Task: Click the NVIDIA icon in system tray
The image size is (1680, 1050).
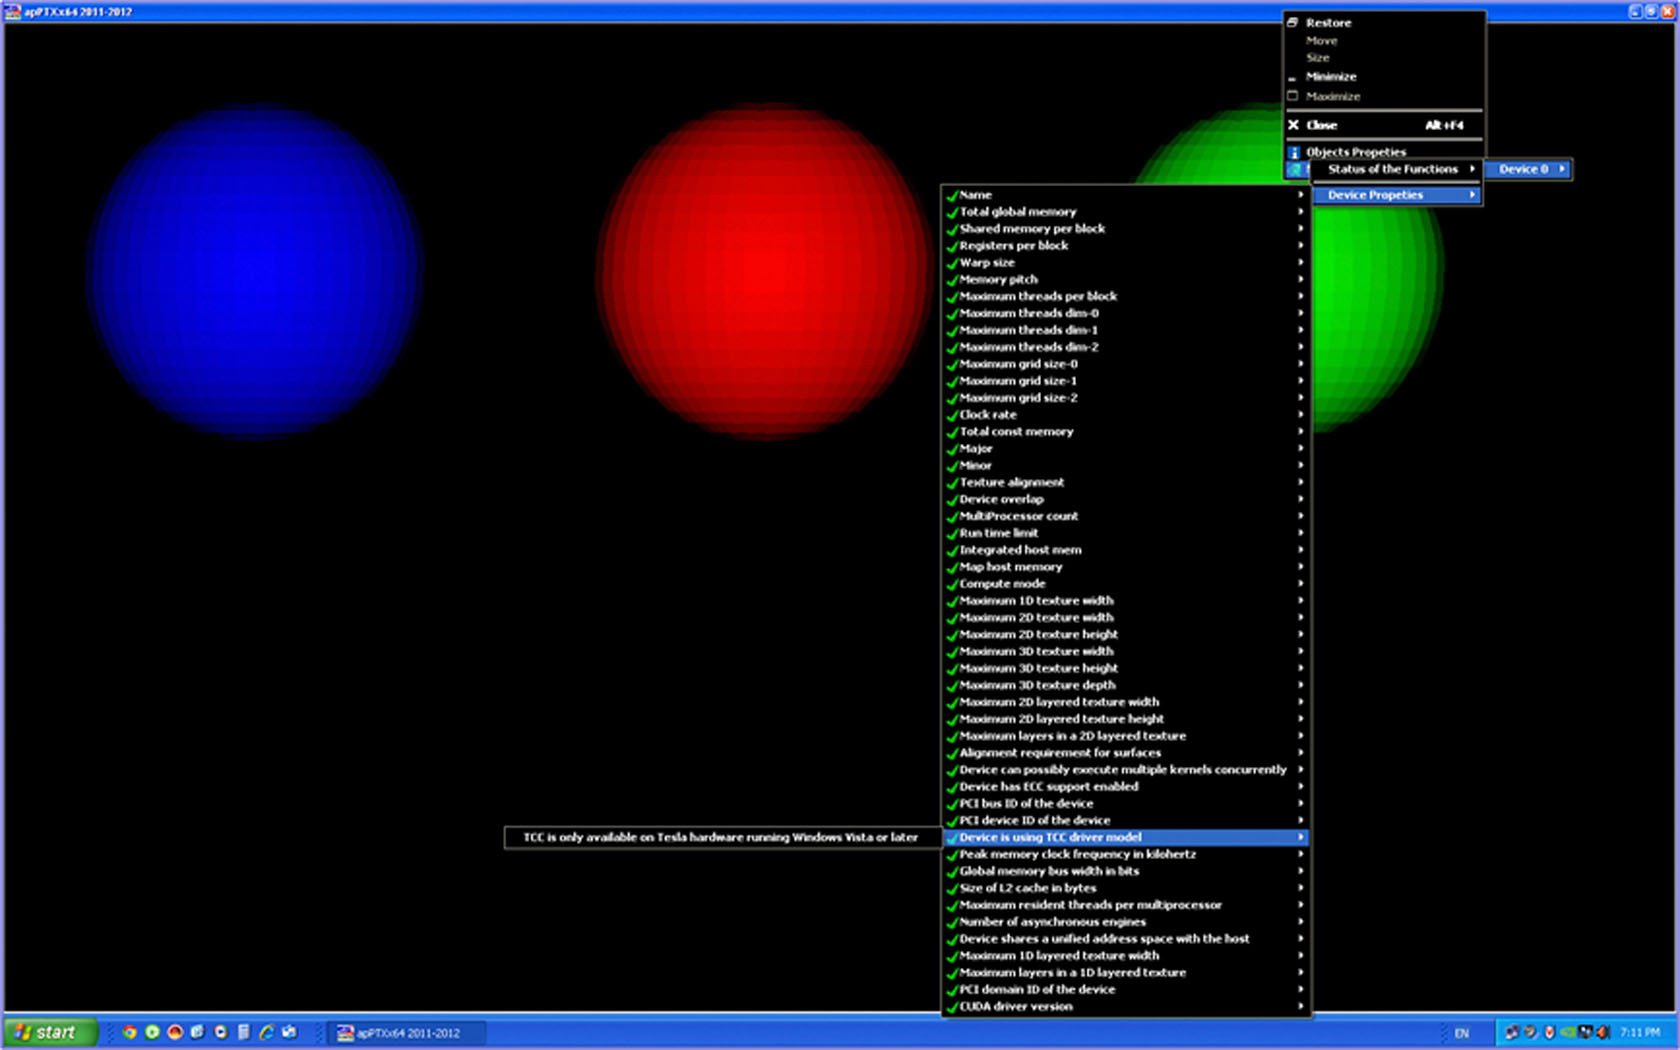Action: 1568,1032
